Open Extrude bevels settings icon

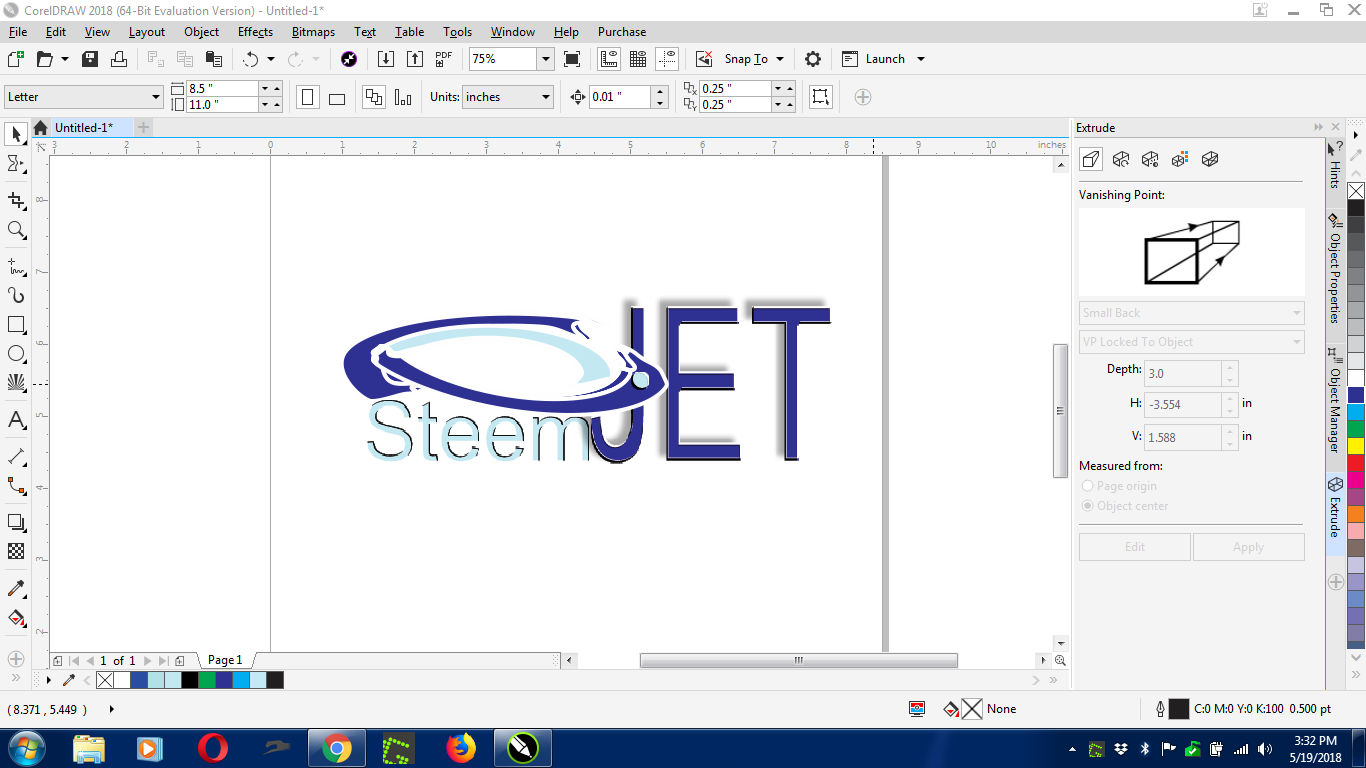tap(1209, 159)
